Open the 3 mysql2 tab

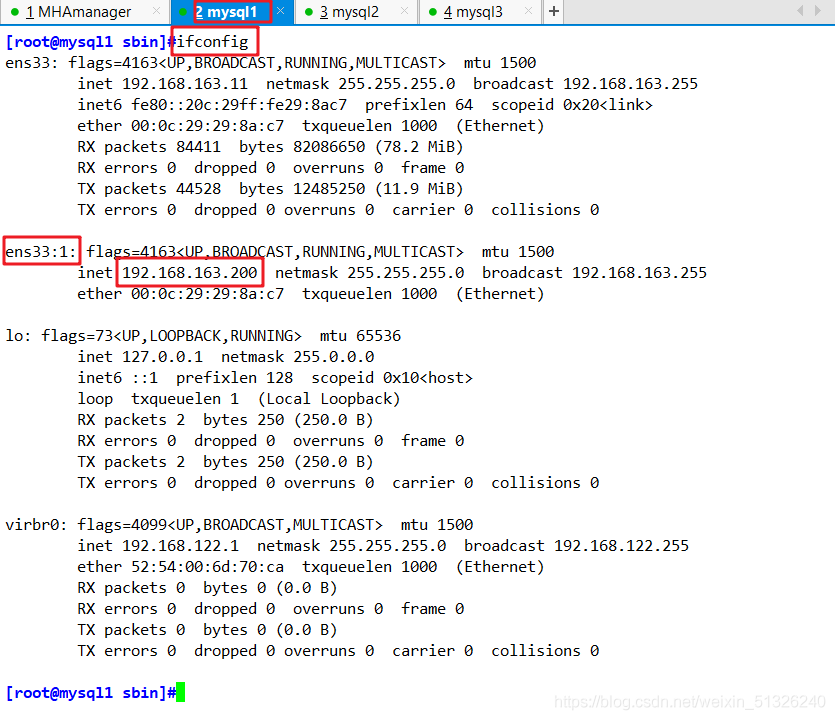[355, 11]
